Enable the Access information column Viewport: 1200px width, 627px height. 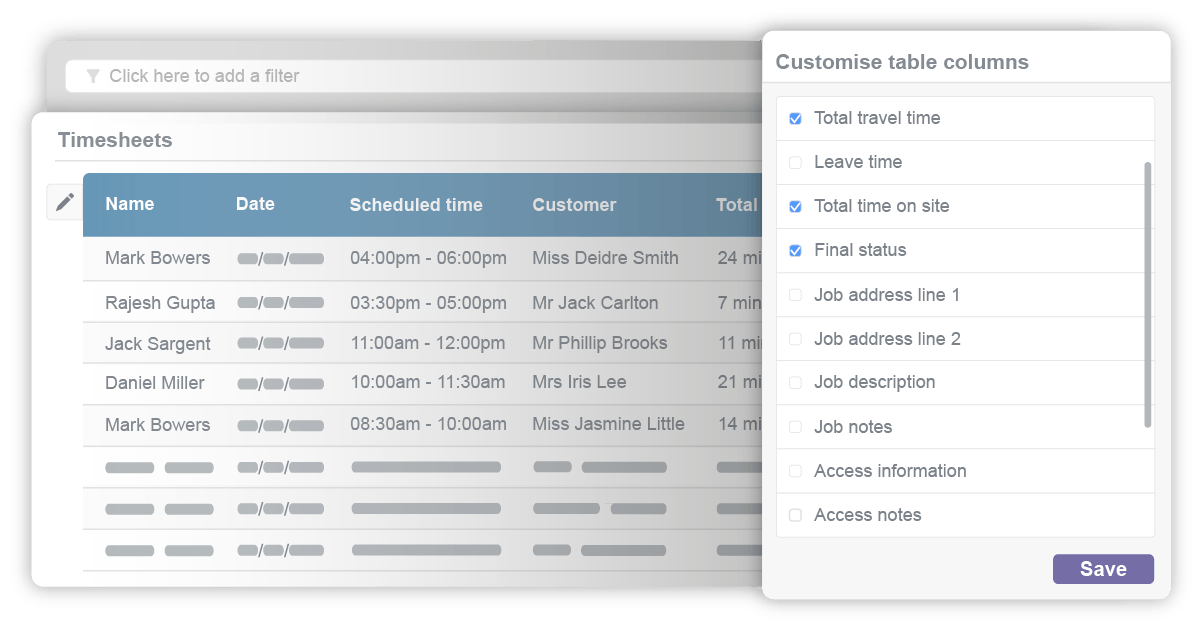click(795, 470)
